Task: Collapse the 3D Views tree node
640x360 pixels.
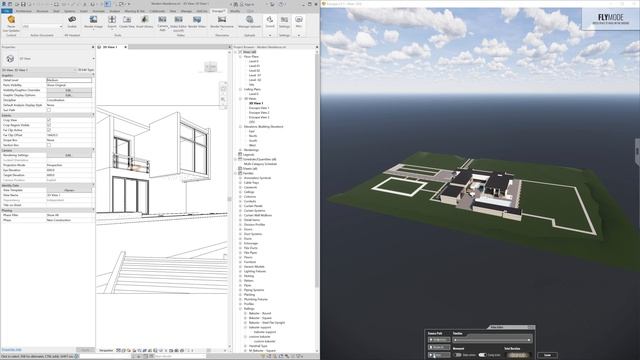Action: (240, 99)
